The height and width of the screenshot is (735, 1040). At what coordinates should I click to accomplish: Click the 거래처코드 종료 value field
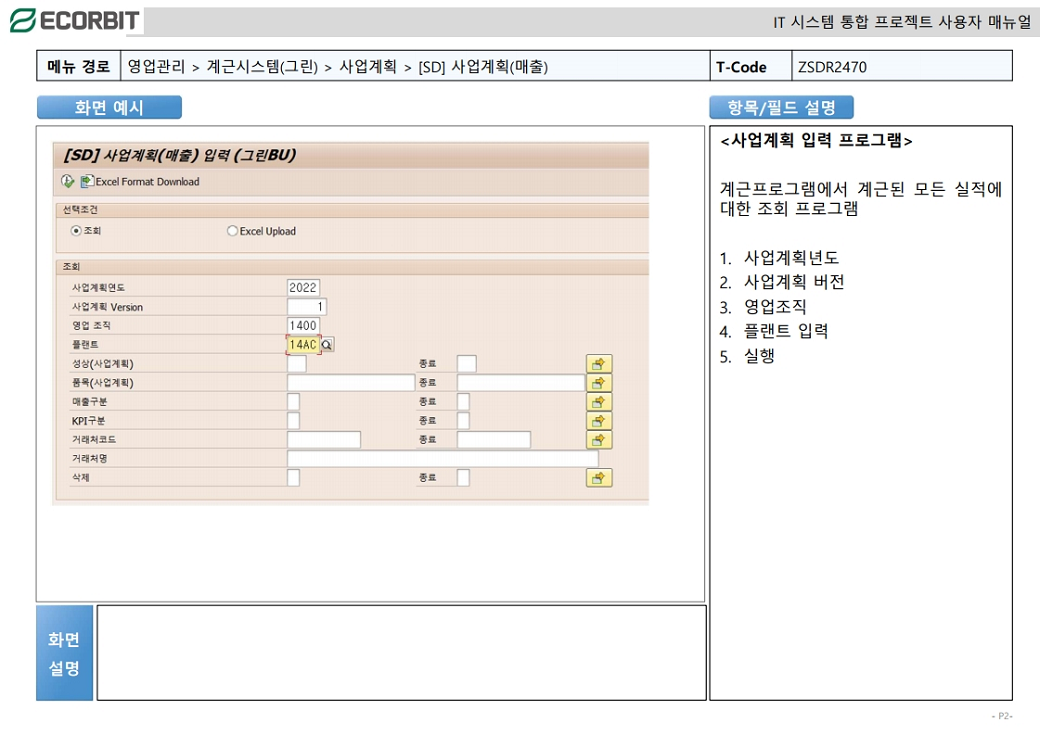[493, 440]
